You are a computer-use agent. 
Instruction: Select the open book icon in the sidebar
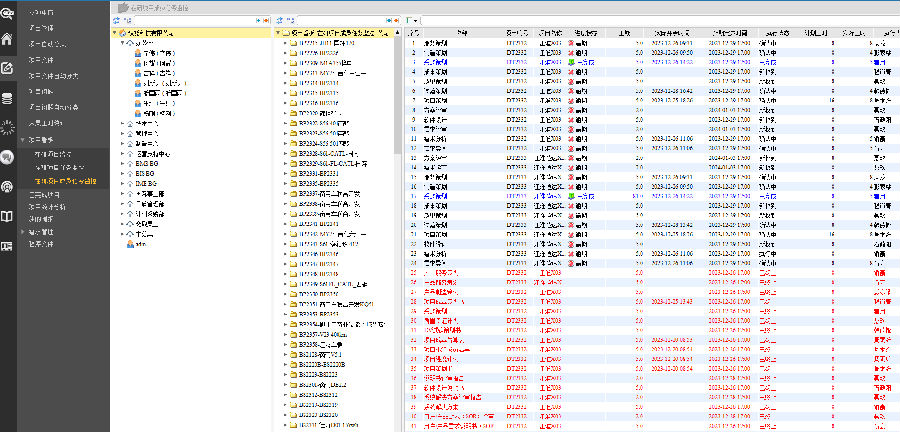[x=8, y=215]
